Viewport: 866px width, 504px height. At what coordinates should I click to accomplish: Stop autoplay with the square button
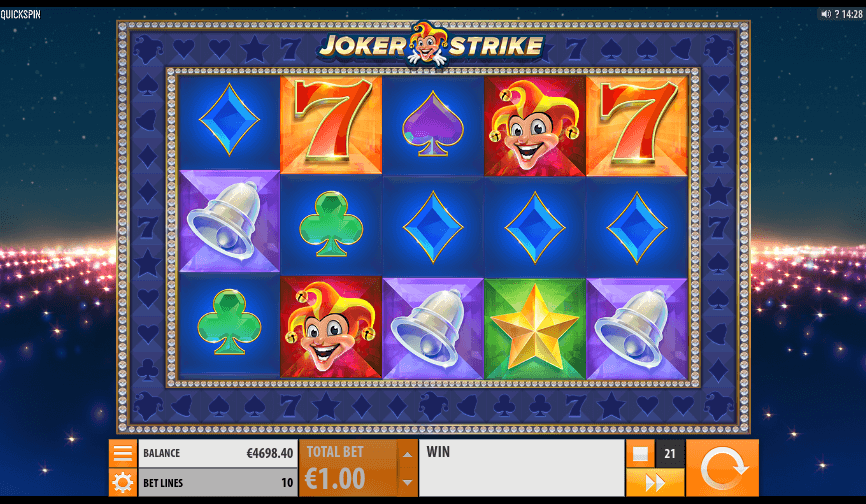click(x=640, y=454)
